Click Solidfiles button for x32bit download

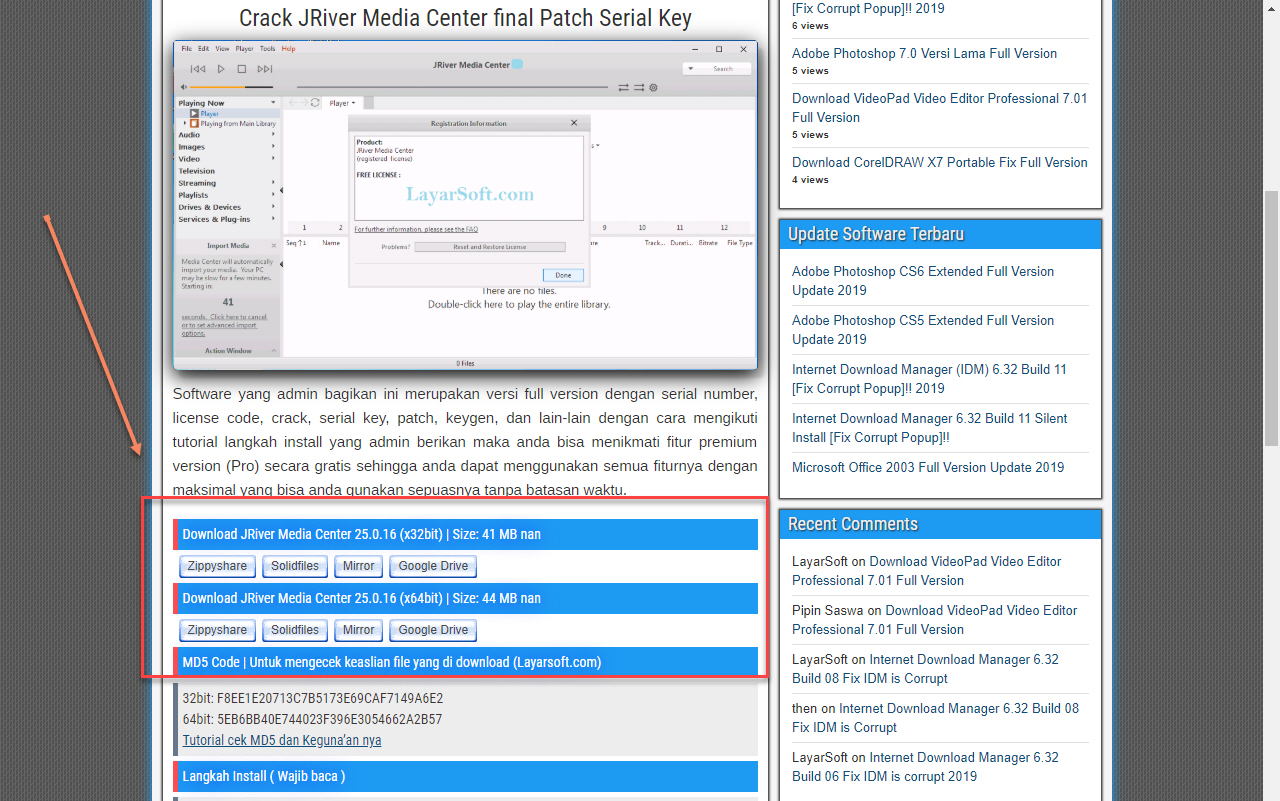[295, 566]
